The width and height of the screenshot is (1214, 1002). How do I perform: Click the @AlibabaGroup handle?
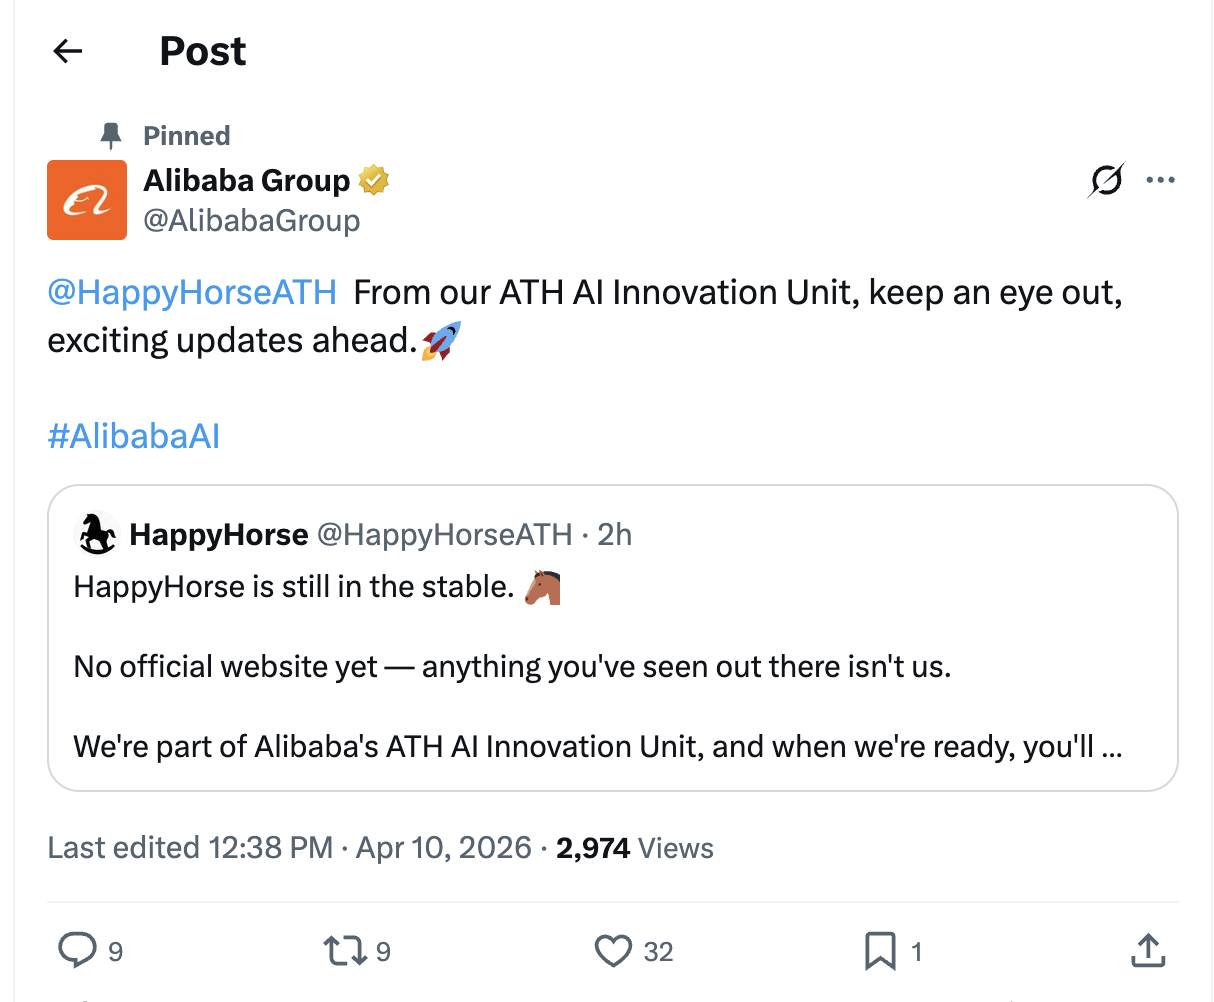[252, 220]
